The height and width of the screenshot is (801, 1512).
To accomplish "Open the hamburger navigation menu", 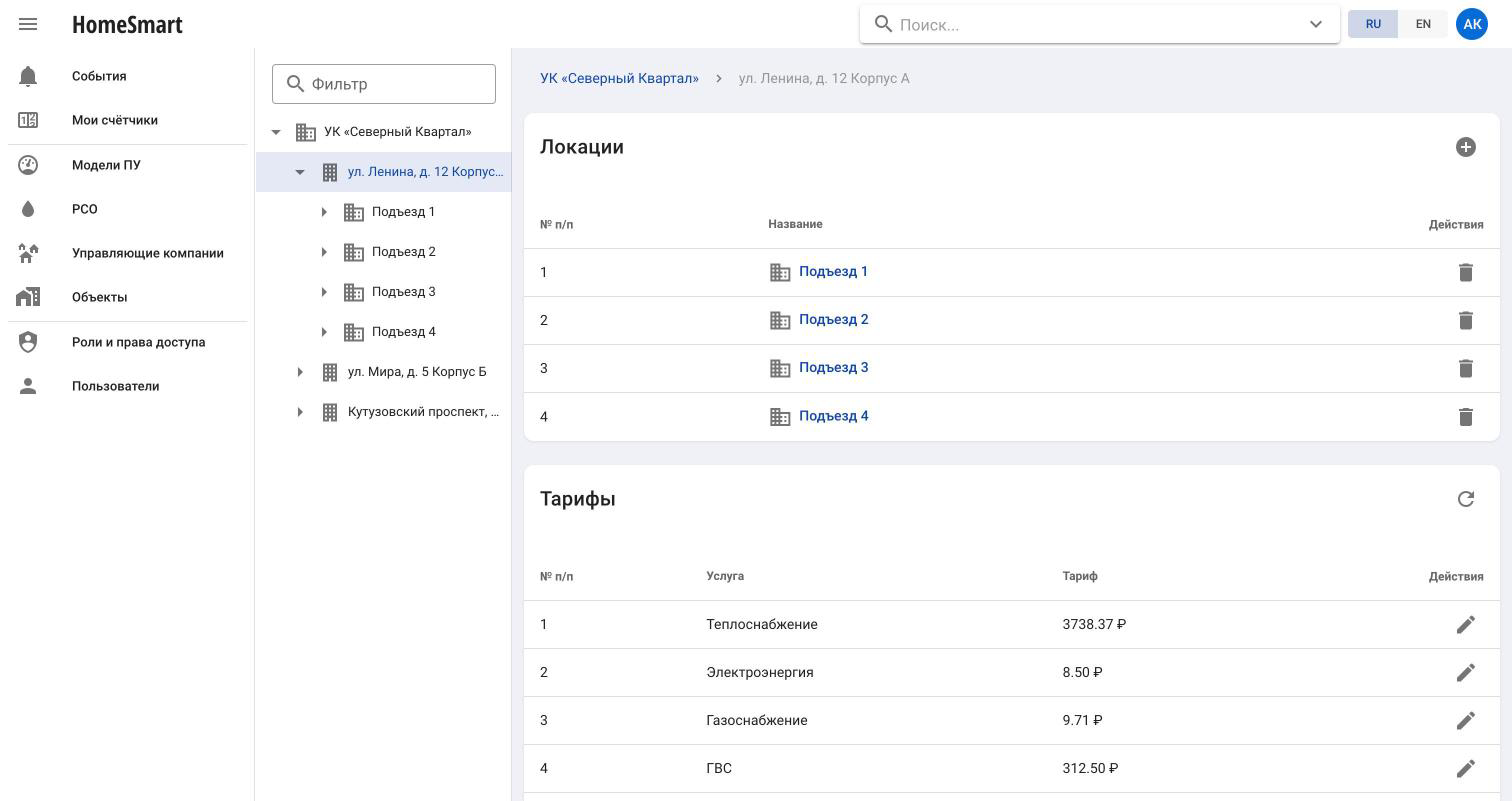I will point(28,24).
